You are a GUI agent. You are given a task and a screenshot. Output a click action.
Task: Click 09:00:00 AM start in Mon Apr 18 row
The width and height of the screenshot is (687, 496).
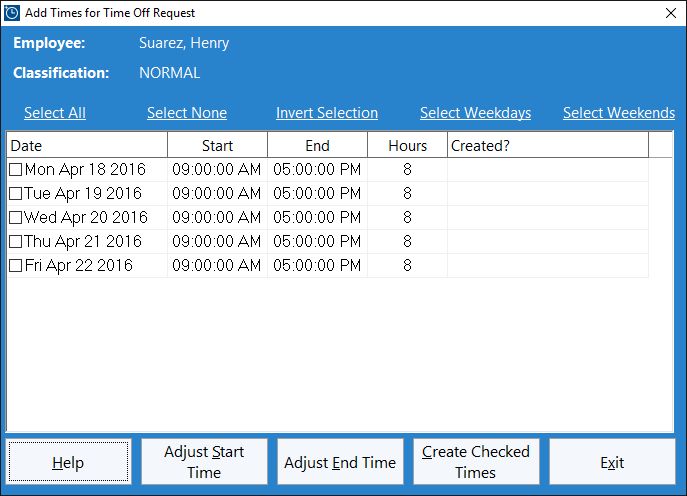click(216, 170)
